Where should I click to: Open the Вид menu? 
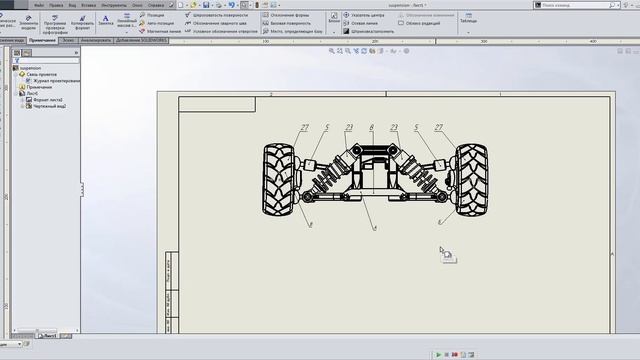(72, 5)
